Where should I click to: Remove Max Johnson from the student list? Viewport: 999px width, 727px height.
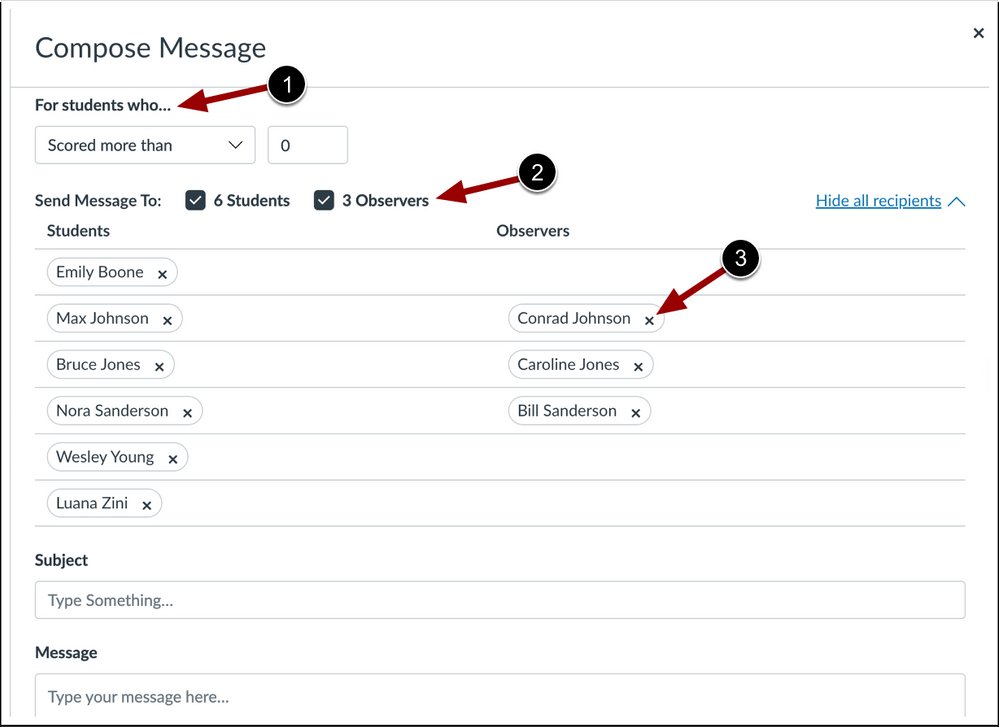168,320
